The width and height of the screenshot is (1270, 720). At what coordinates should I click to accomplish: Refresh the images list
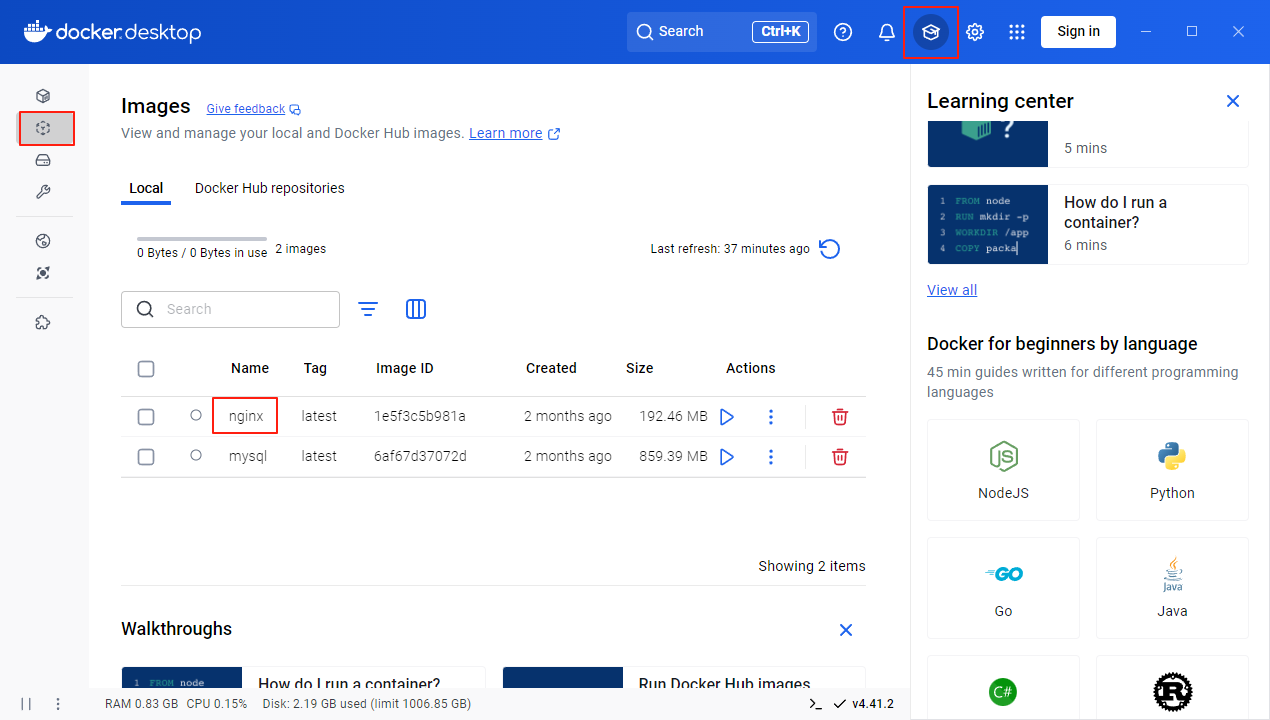[x=830, y=249]
